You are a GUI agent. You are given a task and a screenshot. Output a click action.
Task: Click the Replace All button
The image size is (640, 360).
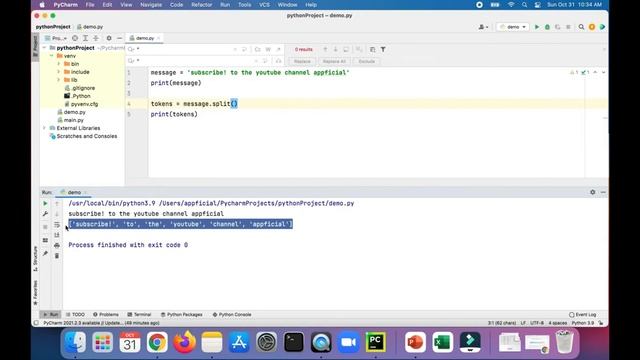[334, 61]
